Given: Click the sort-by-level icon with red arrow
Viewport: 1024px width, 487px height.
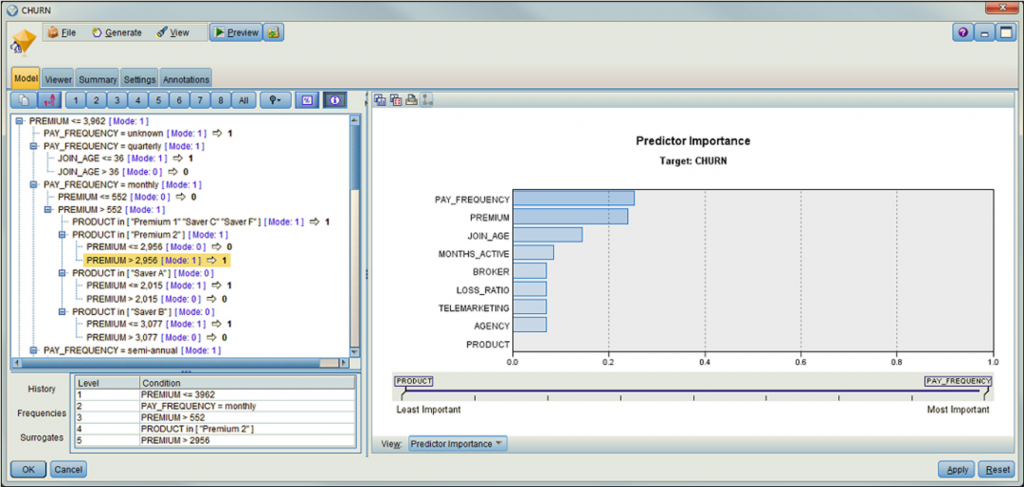Looking at the screenshot, I should pos(50,101).
